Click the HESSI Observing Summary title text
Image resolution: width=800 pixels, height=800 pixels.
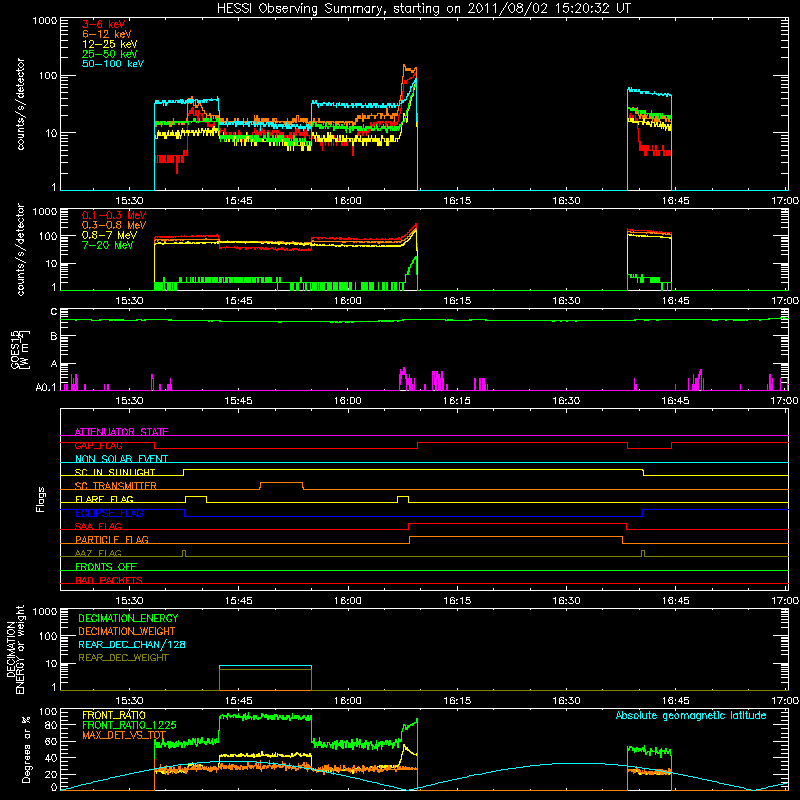(424, 9)
